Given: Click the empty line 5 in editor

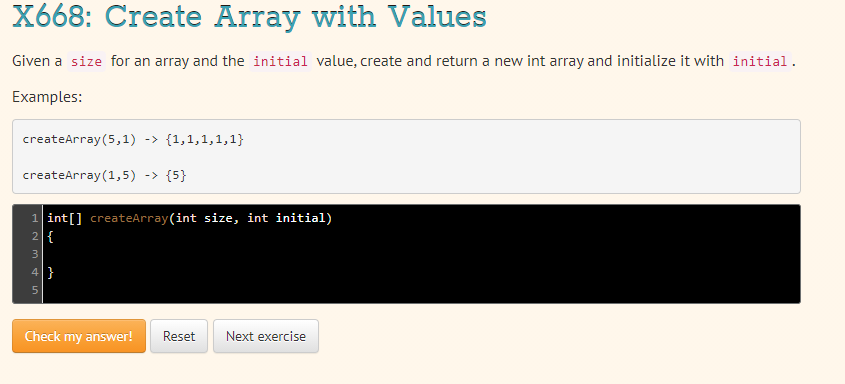Looking at the screenshot, I should [421, 290].
